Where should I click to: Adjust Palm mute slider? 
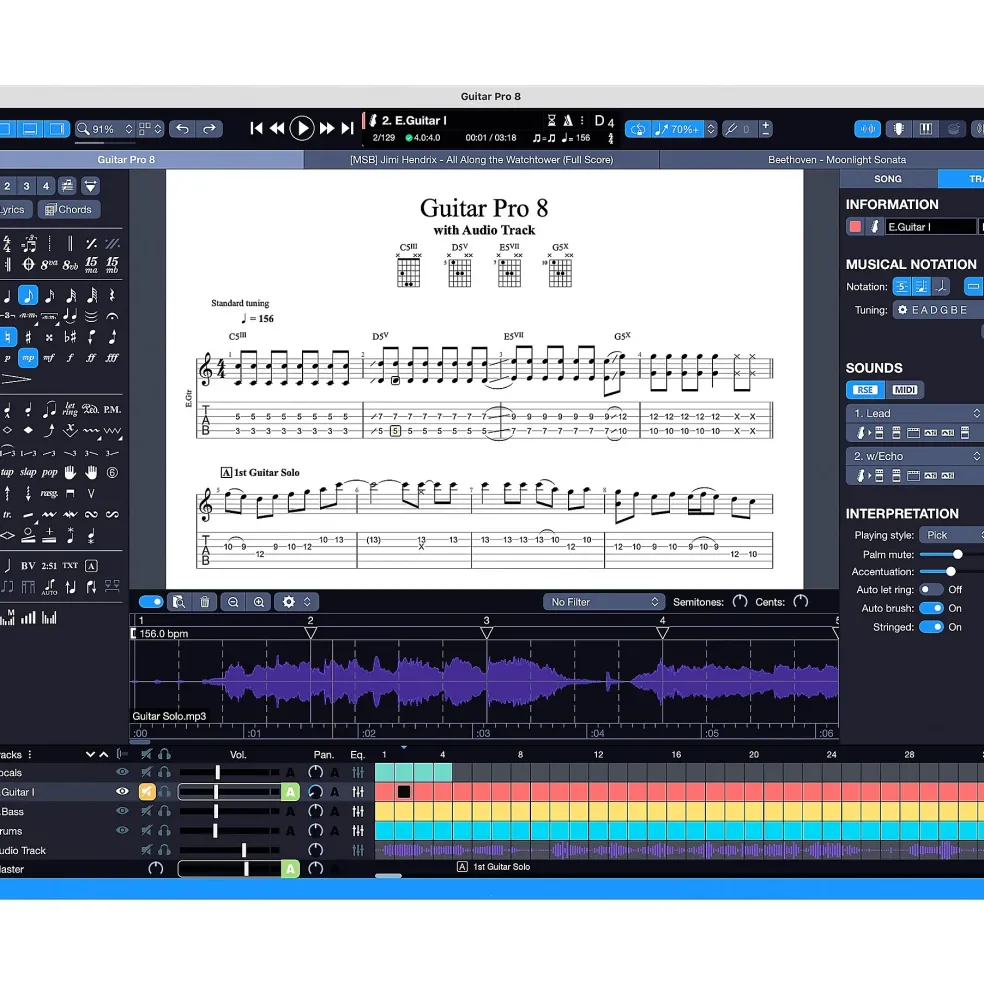coord(958,554)
